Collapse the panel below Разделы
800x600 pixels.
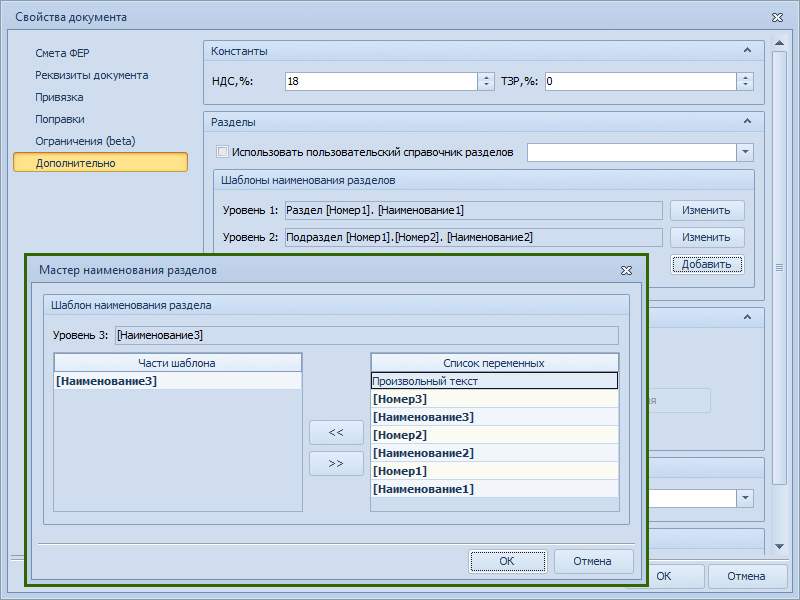[x=747, y=317]
